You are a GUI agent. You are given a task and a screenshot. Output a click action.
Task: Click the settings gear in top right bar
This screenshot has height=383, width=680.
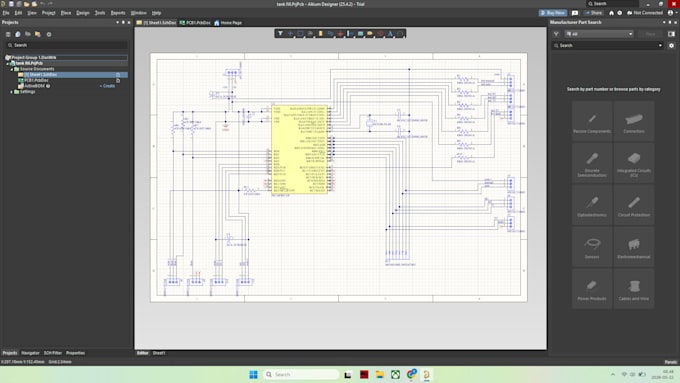pos(620,13)
